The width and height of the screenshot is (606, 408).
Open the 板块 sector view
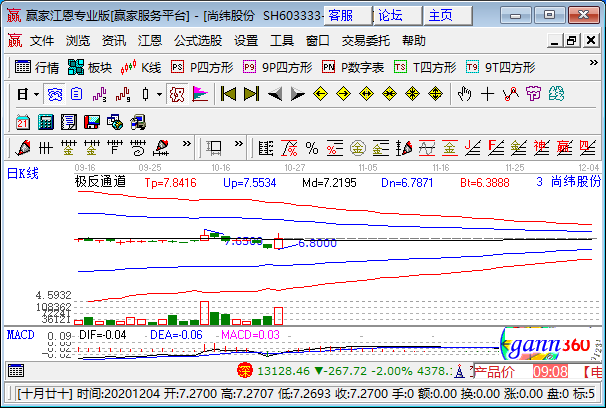pyautogui.click(x=90, y=67)
